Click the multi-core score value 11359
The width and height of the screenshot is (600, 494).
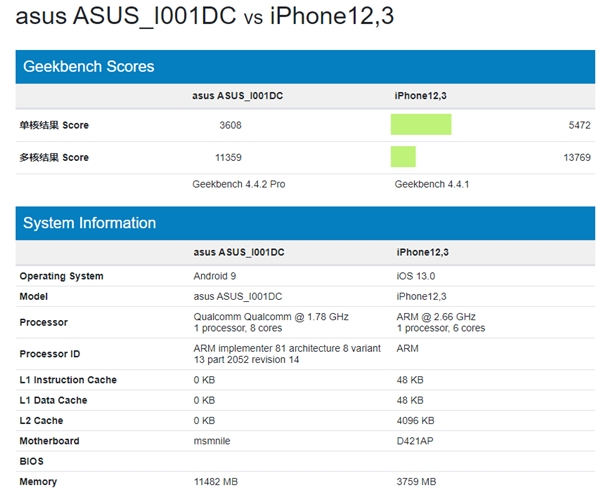tap(228, 157)
